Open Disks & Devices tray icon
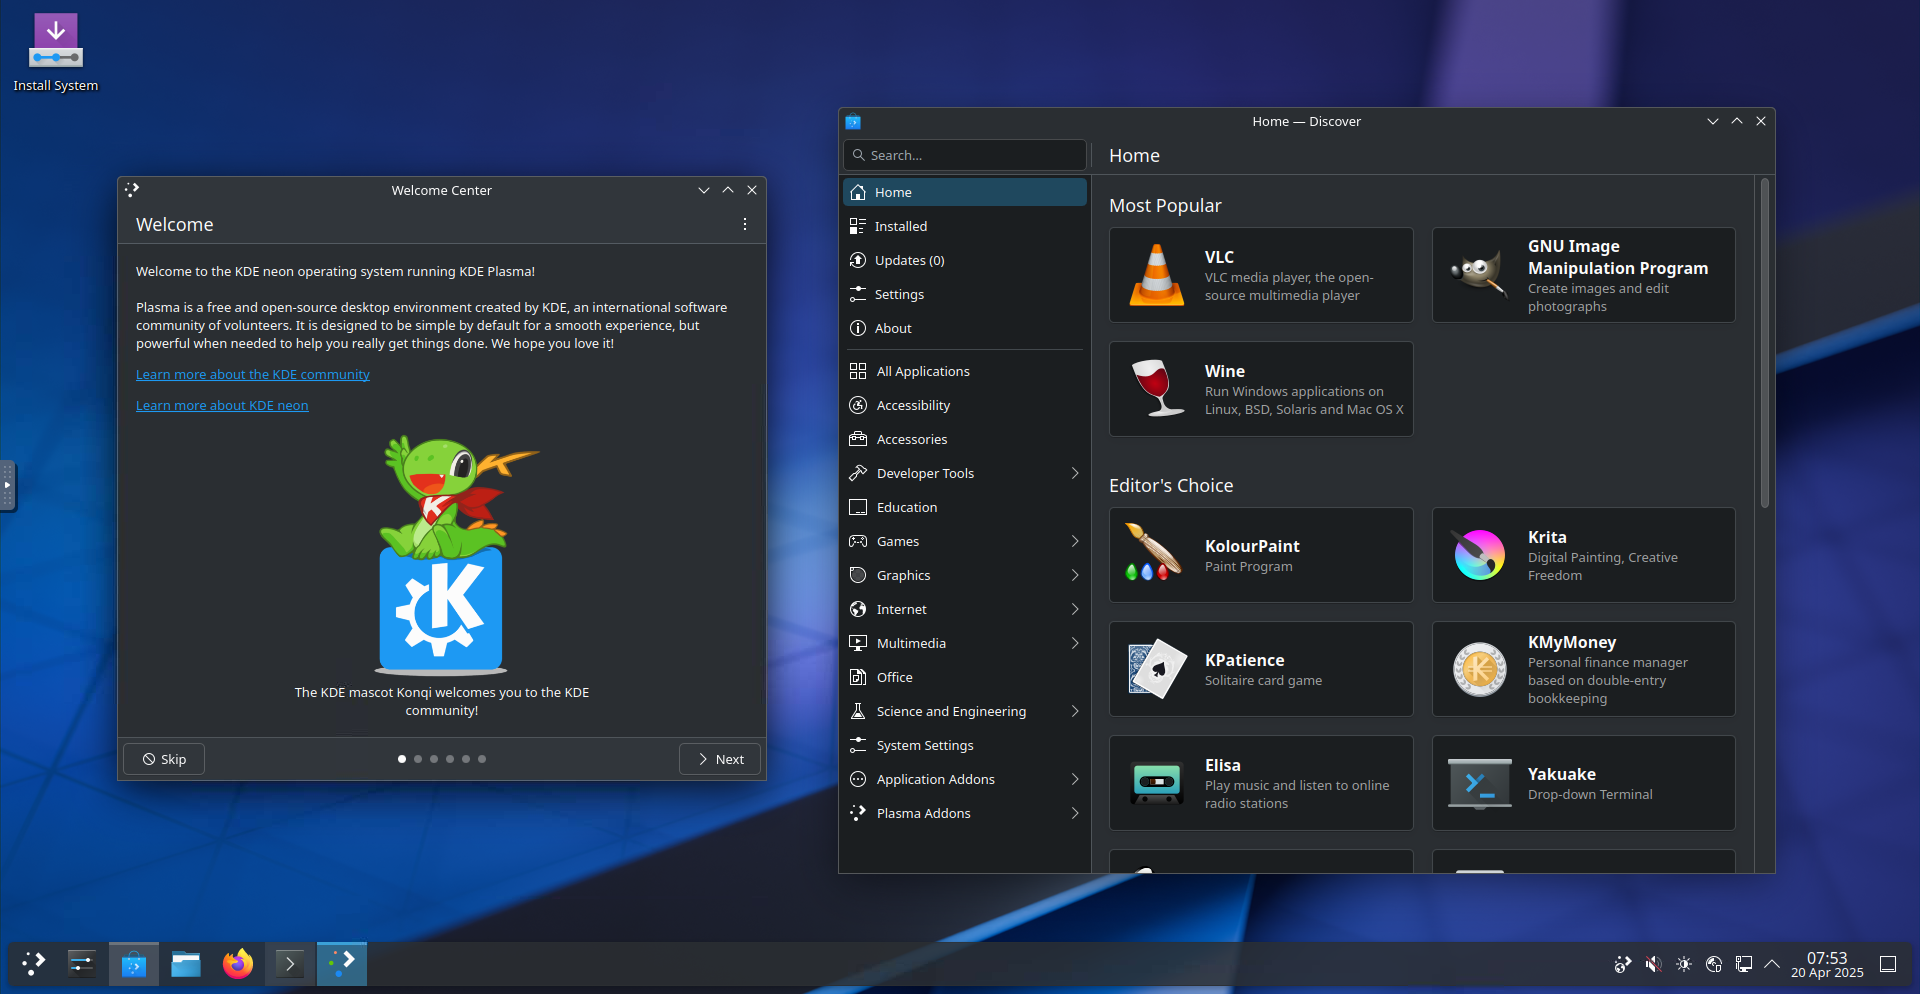The height and width of the screenshot is (994, 1920). pyautogui.click(x=1714, y=964)
